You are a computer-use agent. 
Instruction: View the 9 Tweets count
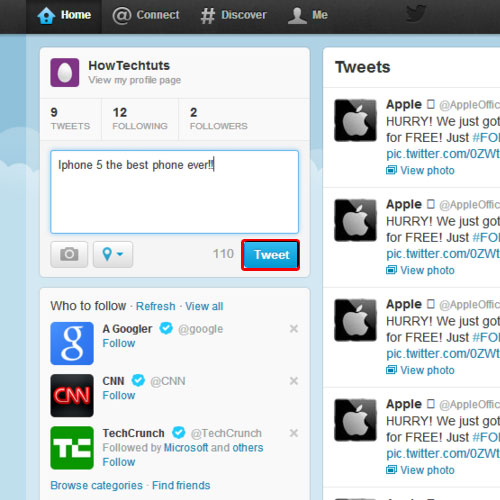(70, 119)
